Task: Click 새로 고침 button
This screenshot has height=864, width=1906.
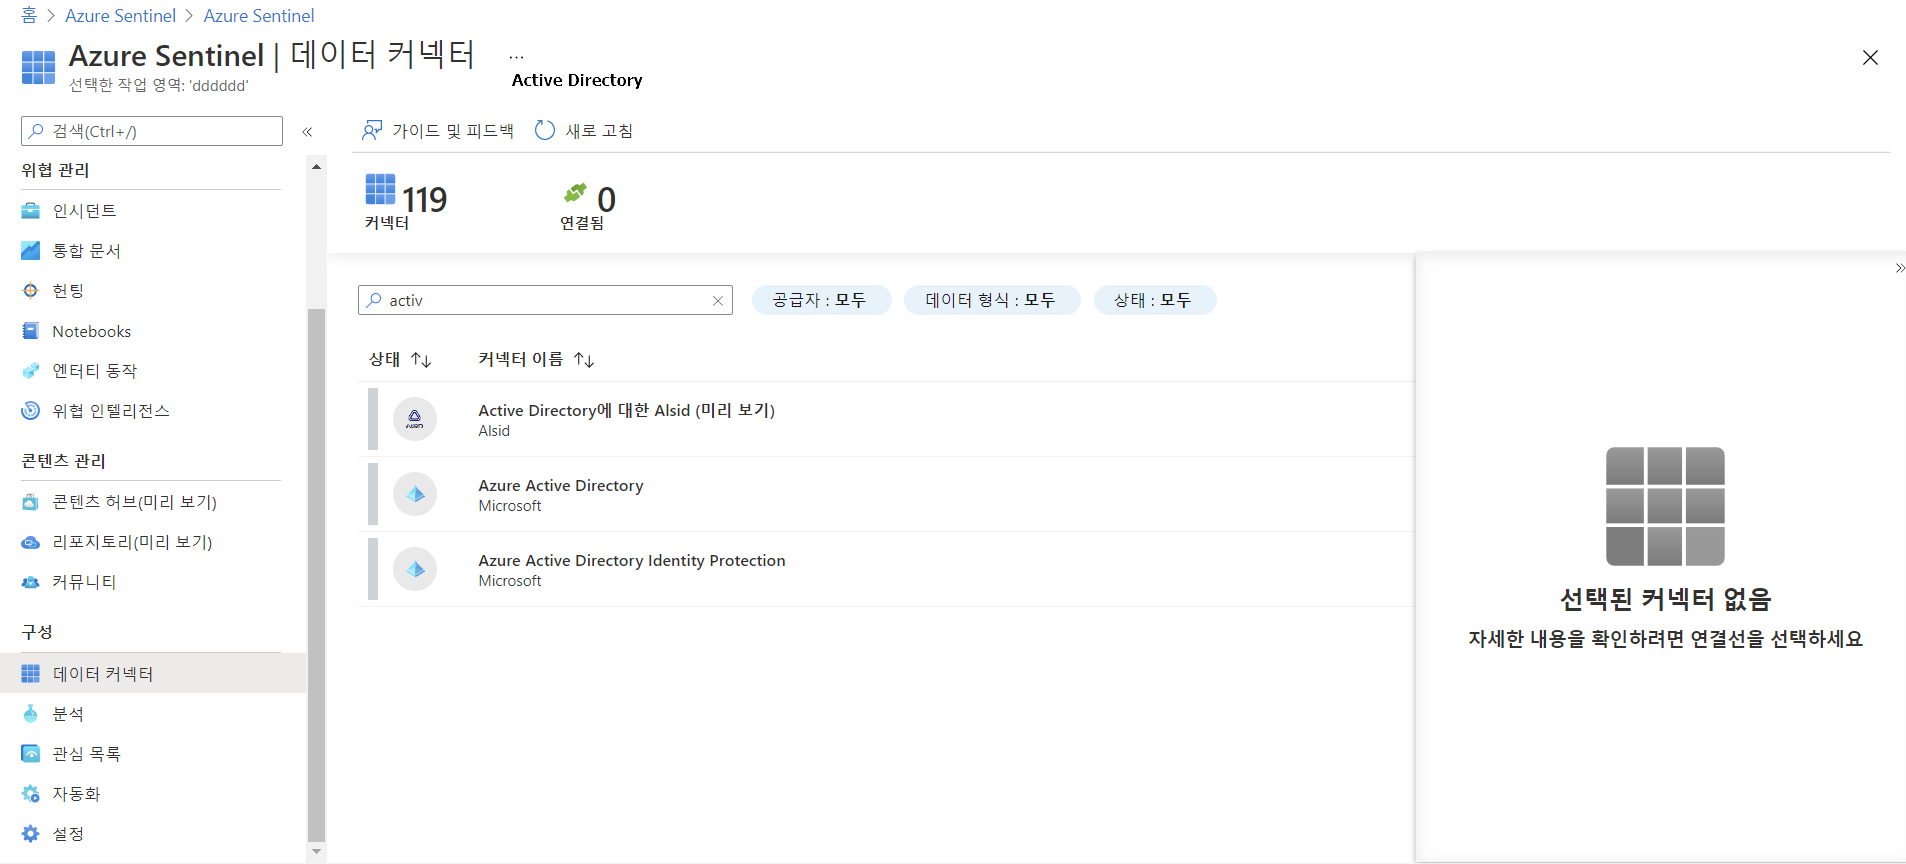Action: click(x=584, y=131)
